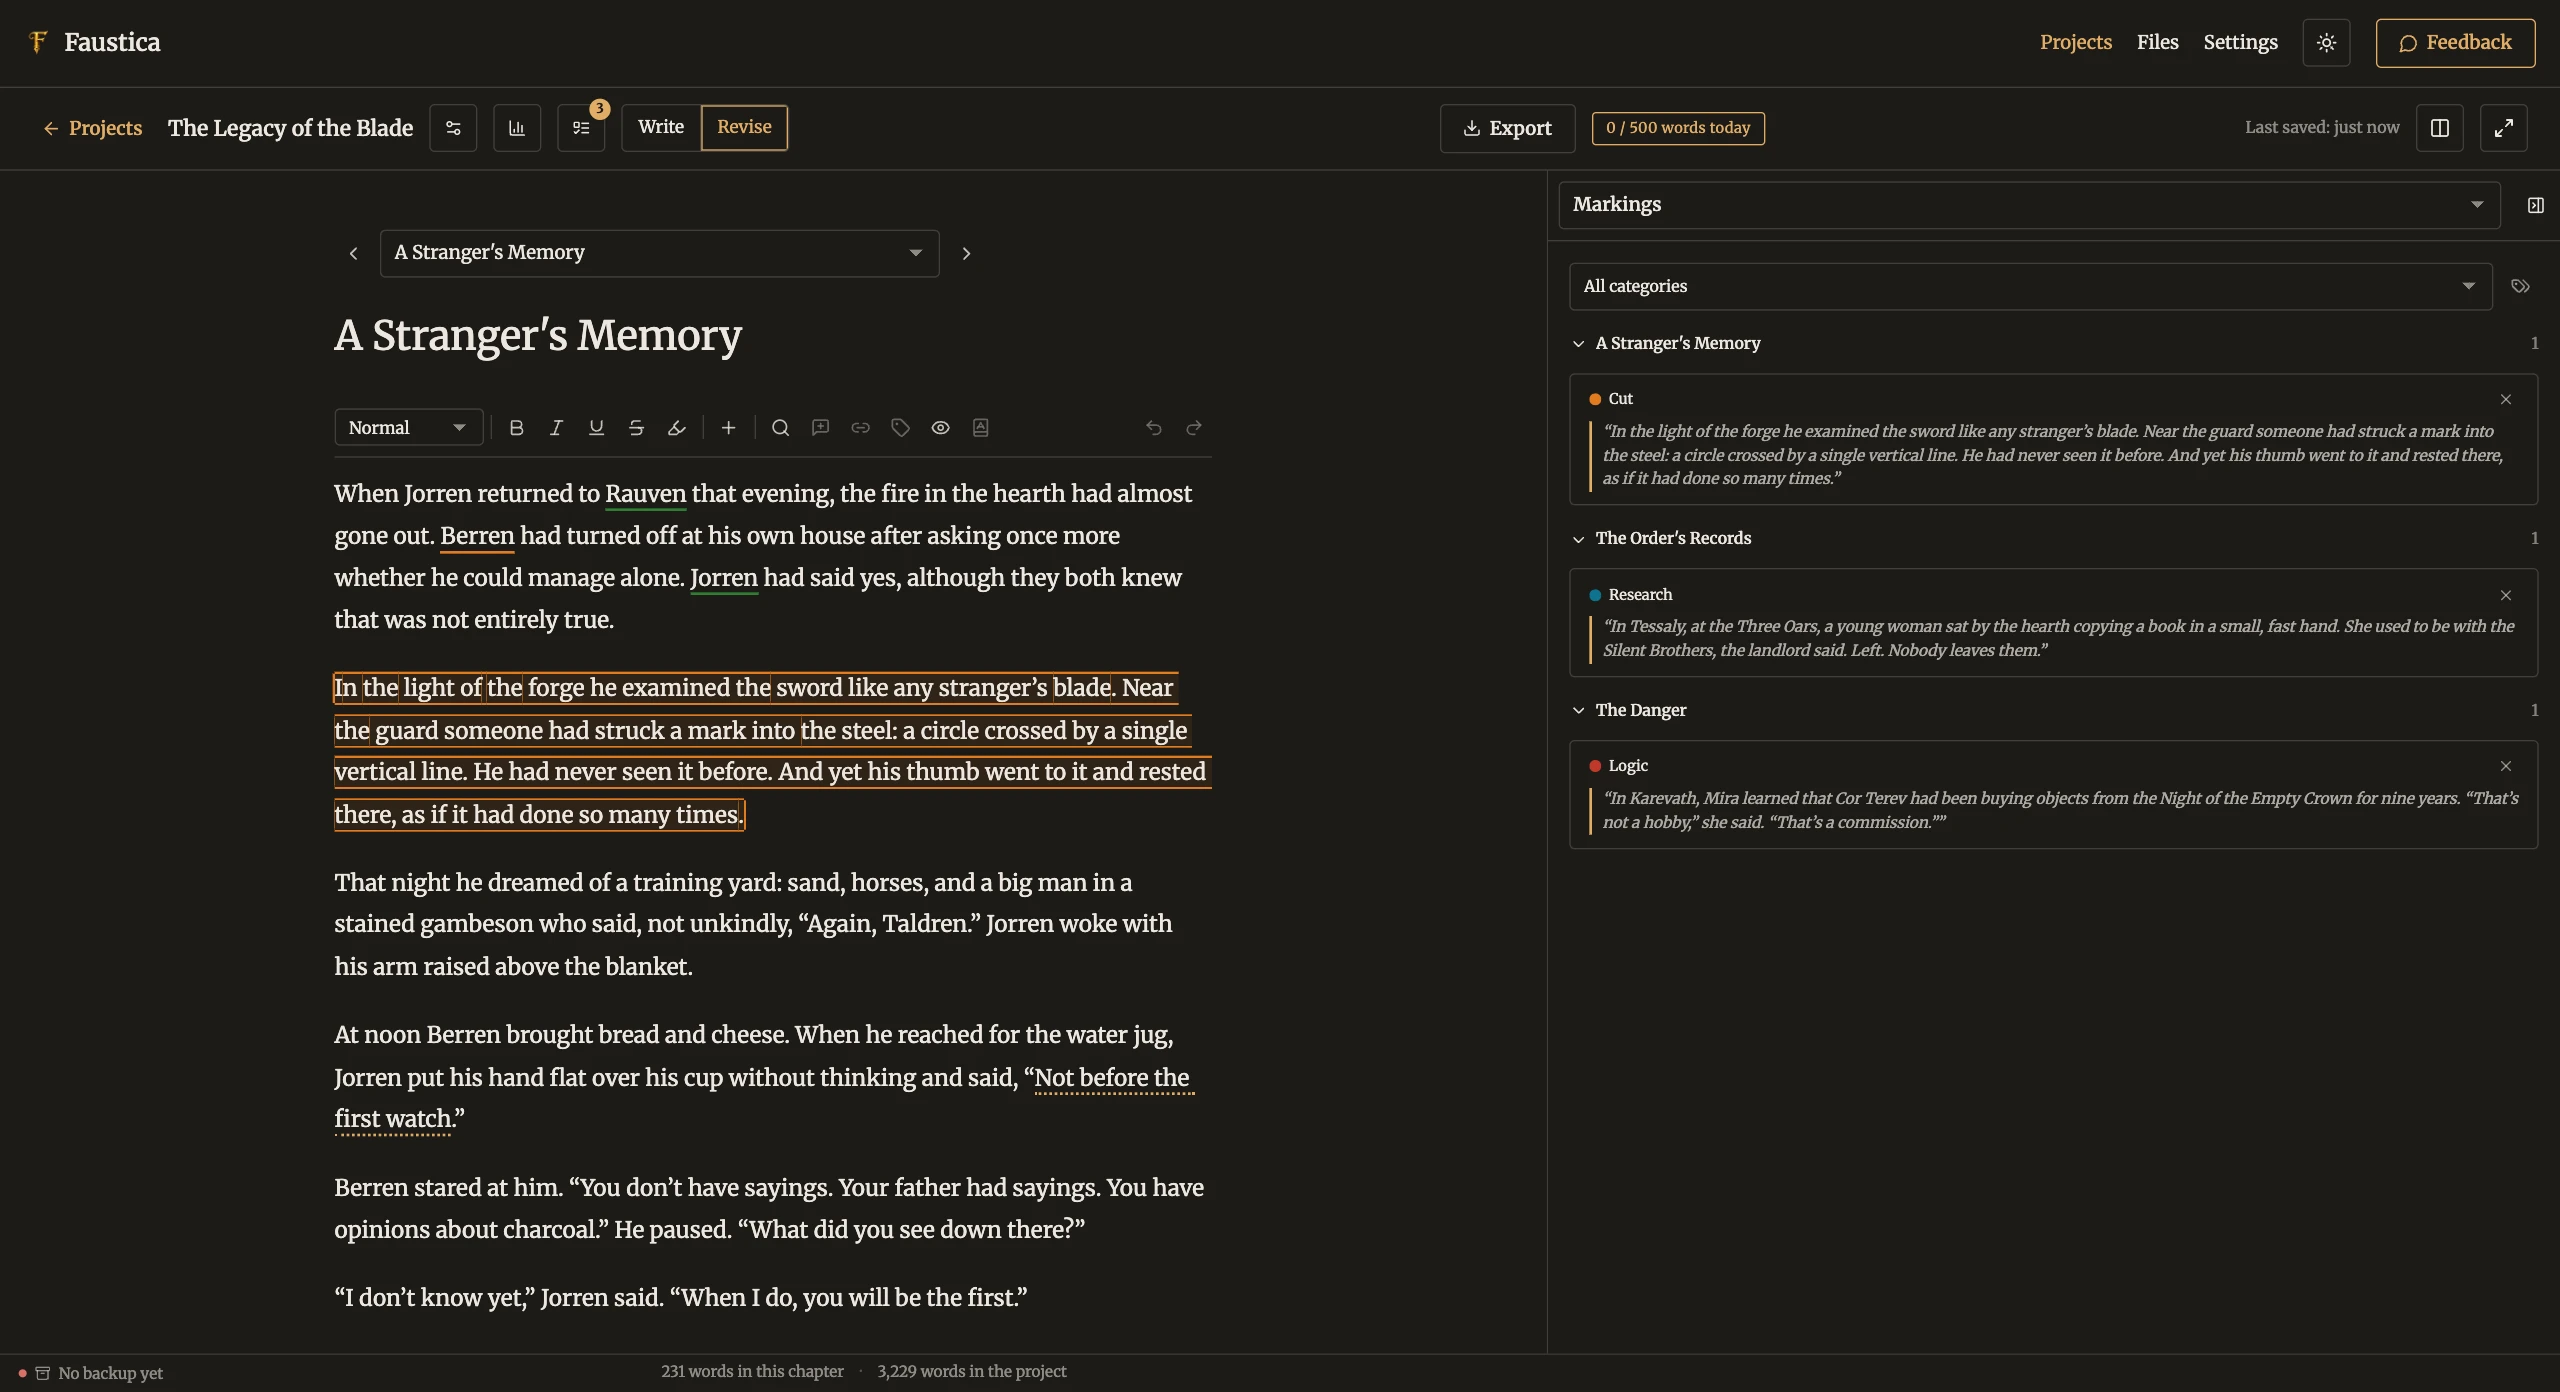
Task: Remove the Logic marking card
Action: 2506,767
